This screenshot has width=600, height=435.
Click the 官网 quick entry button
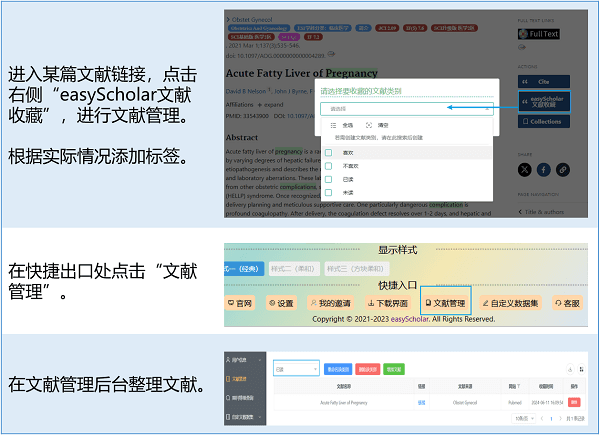[240, 303]
